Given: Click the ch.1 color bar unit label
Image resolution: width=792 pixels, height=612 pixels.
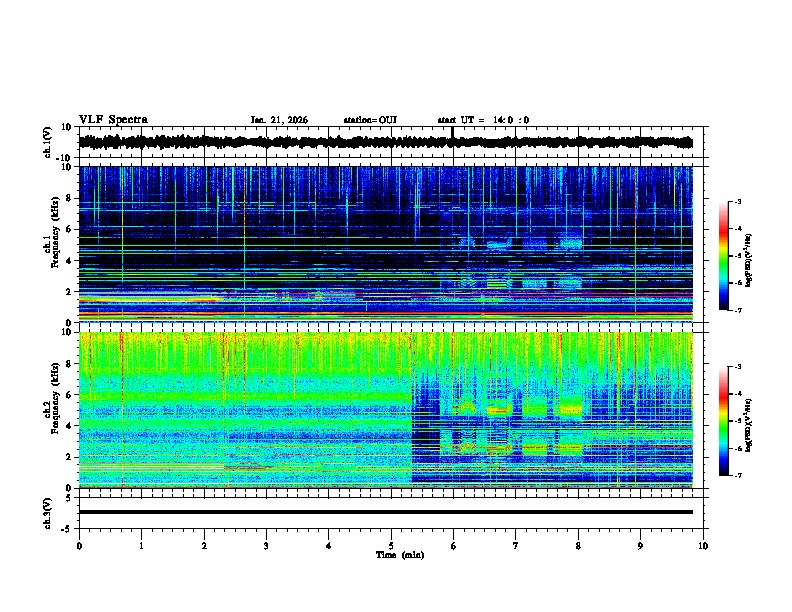Looking at the screenshot, I should (x=749, y=260).
